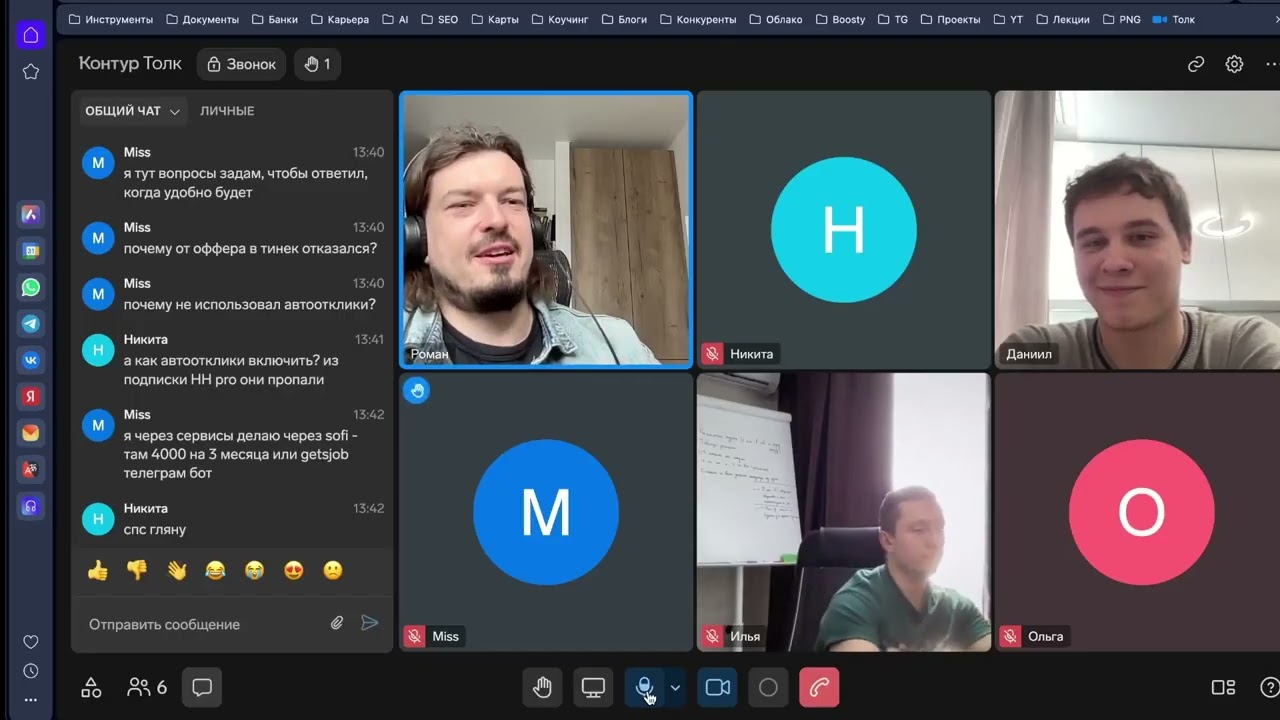This screenshot has height=720, width=1280.
Task: Open participants list showing 6 people
Action: [147, 687]
